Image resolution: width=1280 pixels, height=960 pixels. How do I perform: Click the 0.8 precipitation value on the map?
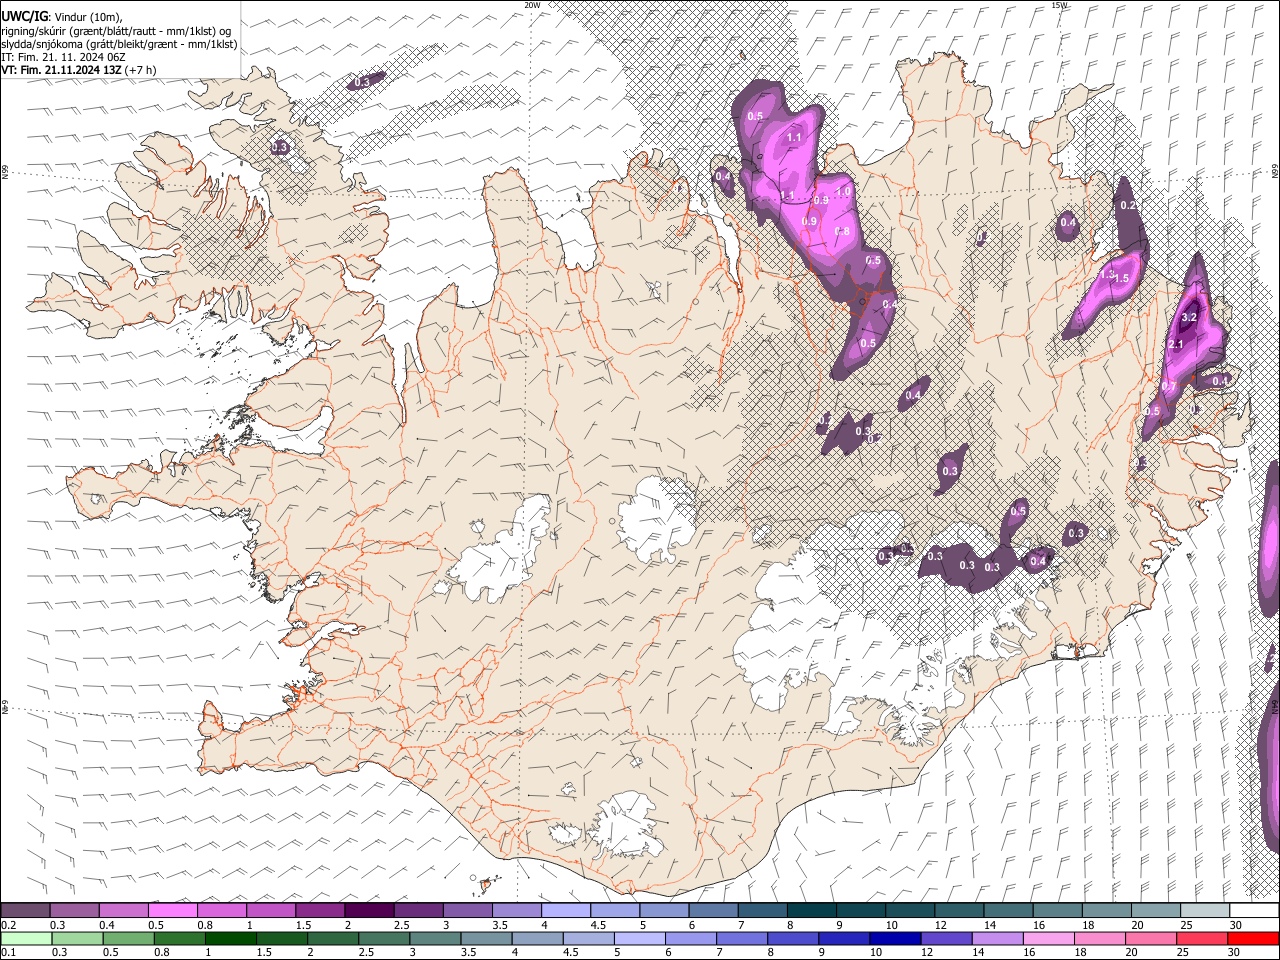click(x=842, y=231)
